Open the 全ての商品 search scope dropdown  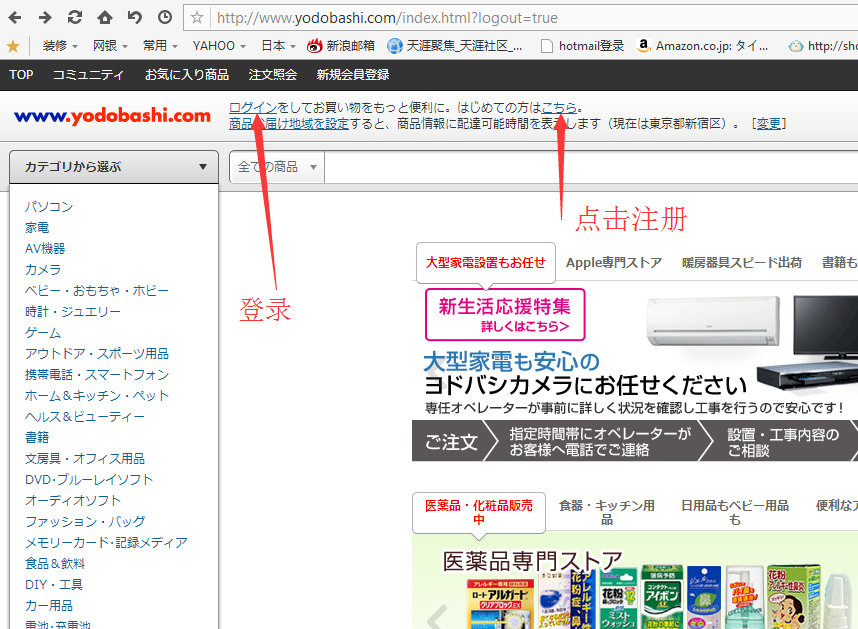point(277,167)
